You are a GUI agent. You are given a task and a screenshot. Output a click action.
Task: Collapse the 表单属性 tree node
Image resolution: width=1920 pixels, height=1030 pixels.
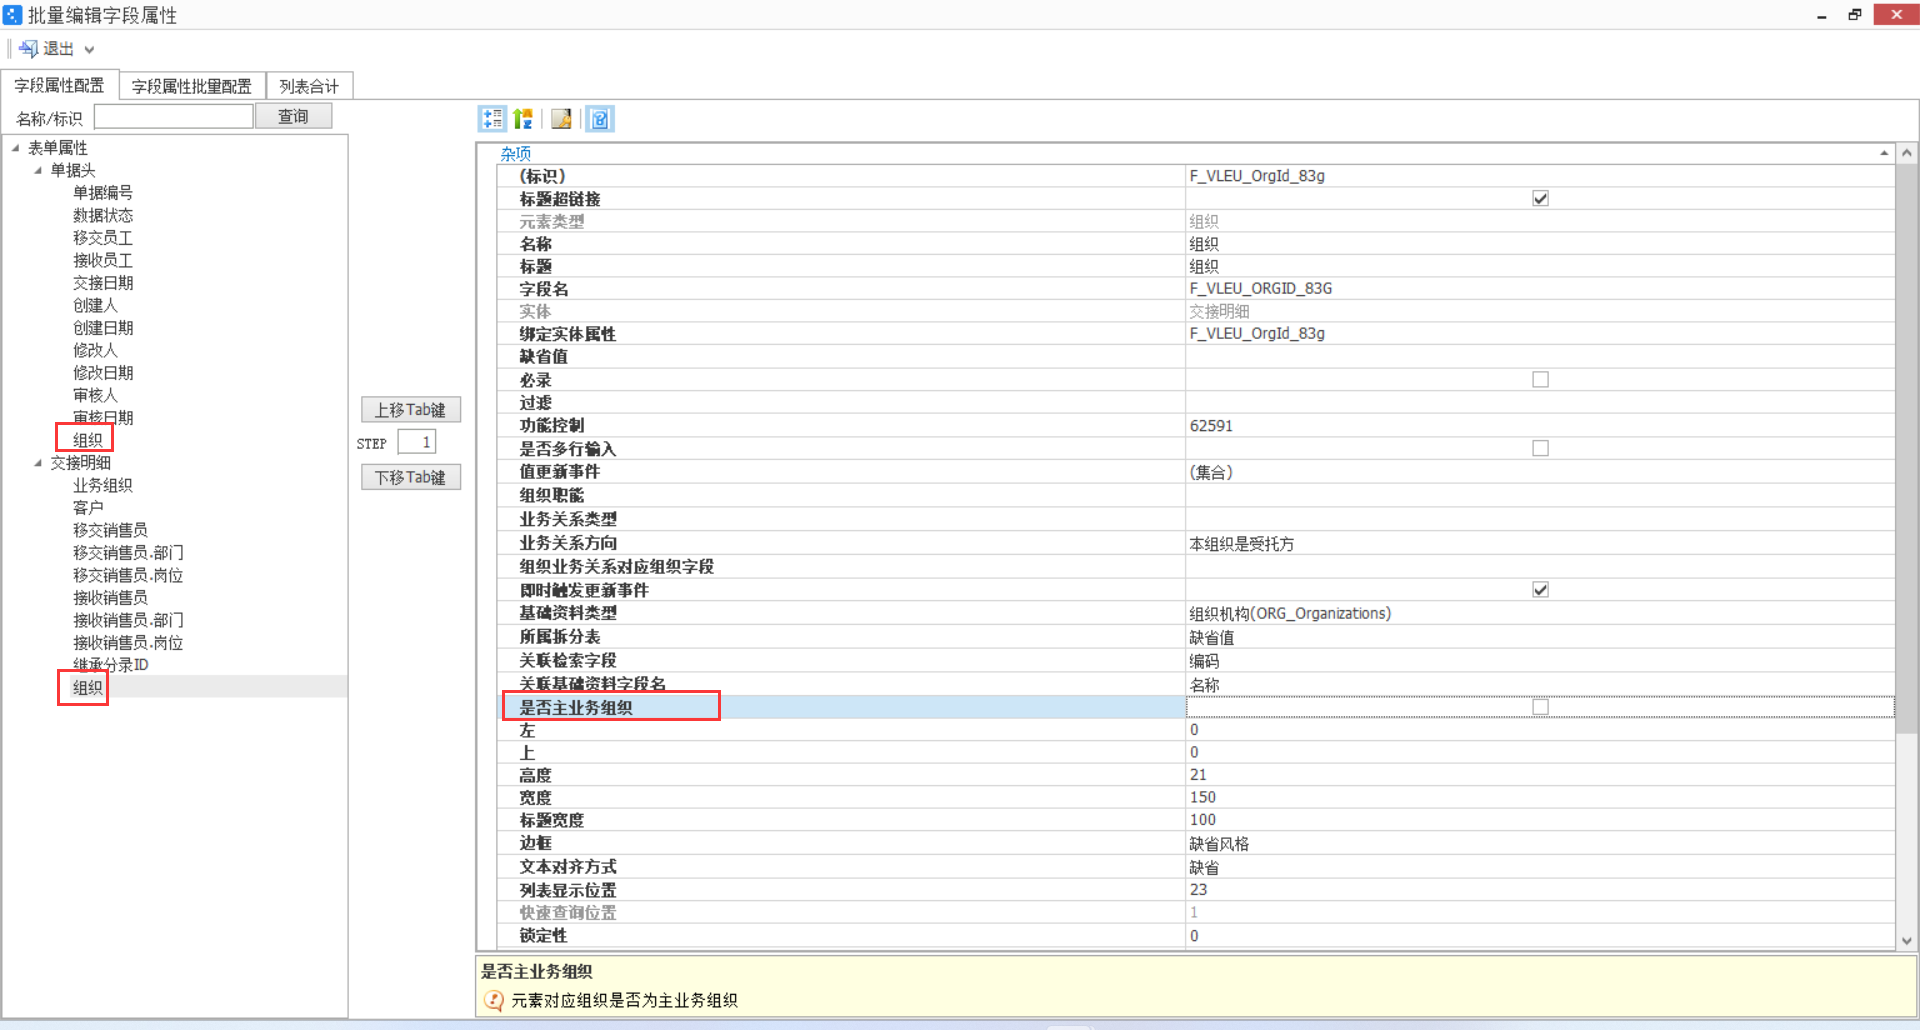click(16, 148)
